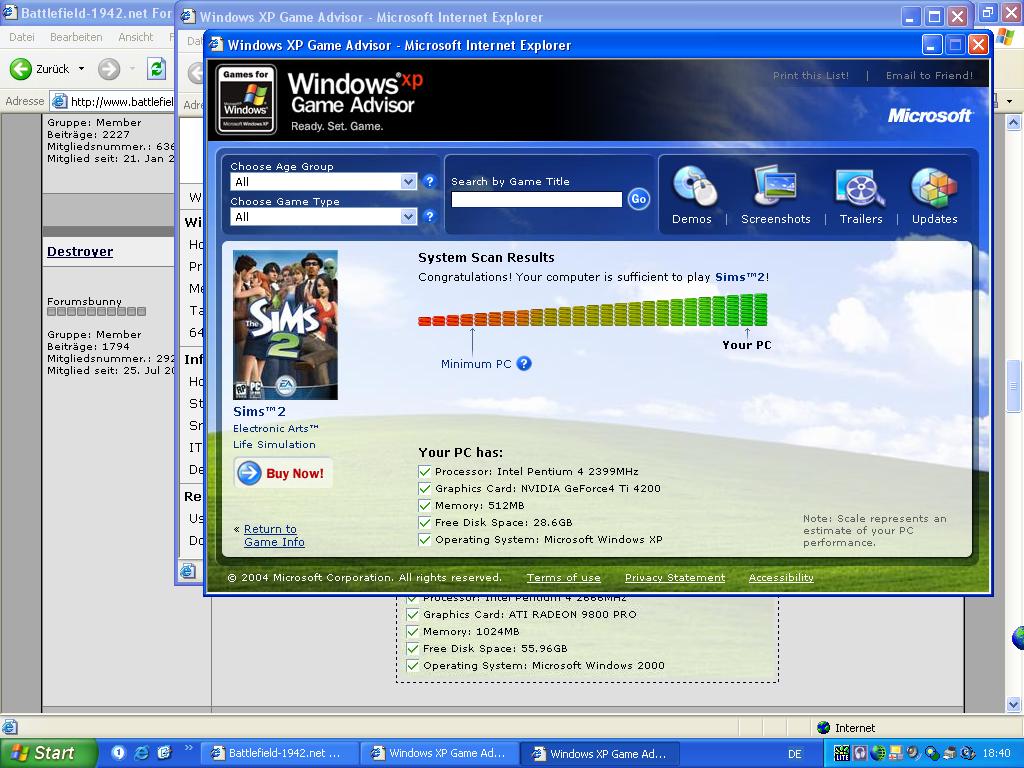
Task: Click the Games for Windows logo
Action: point(246,99)
